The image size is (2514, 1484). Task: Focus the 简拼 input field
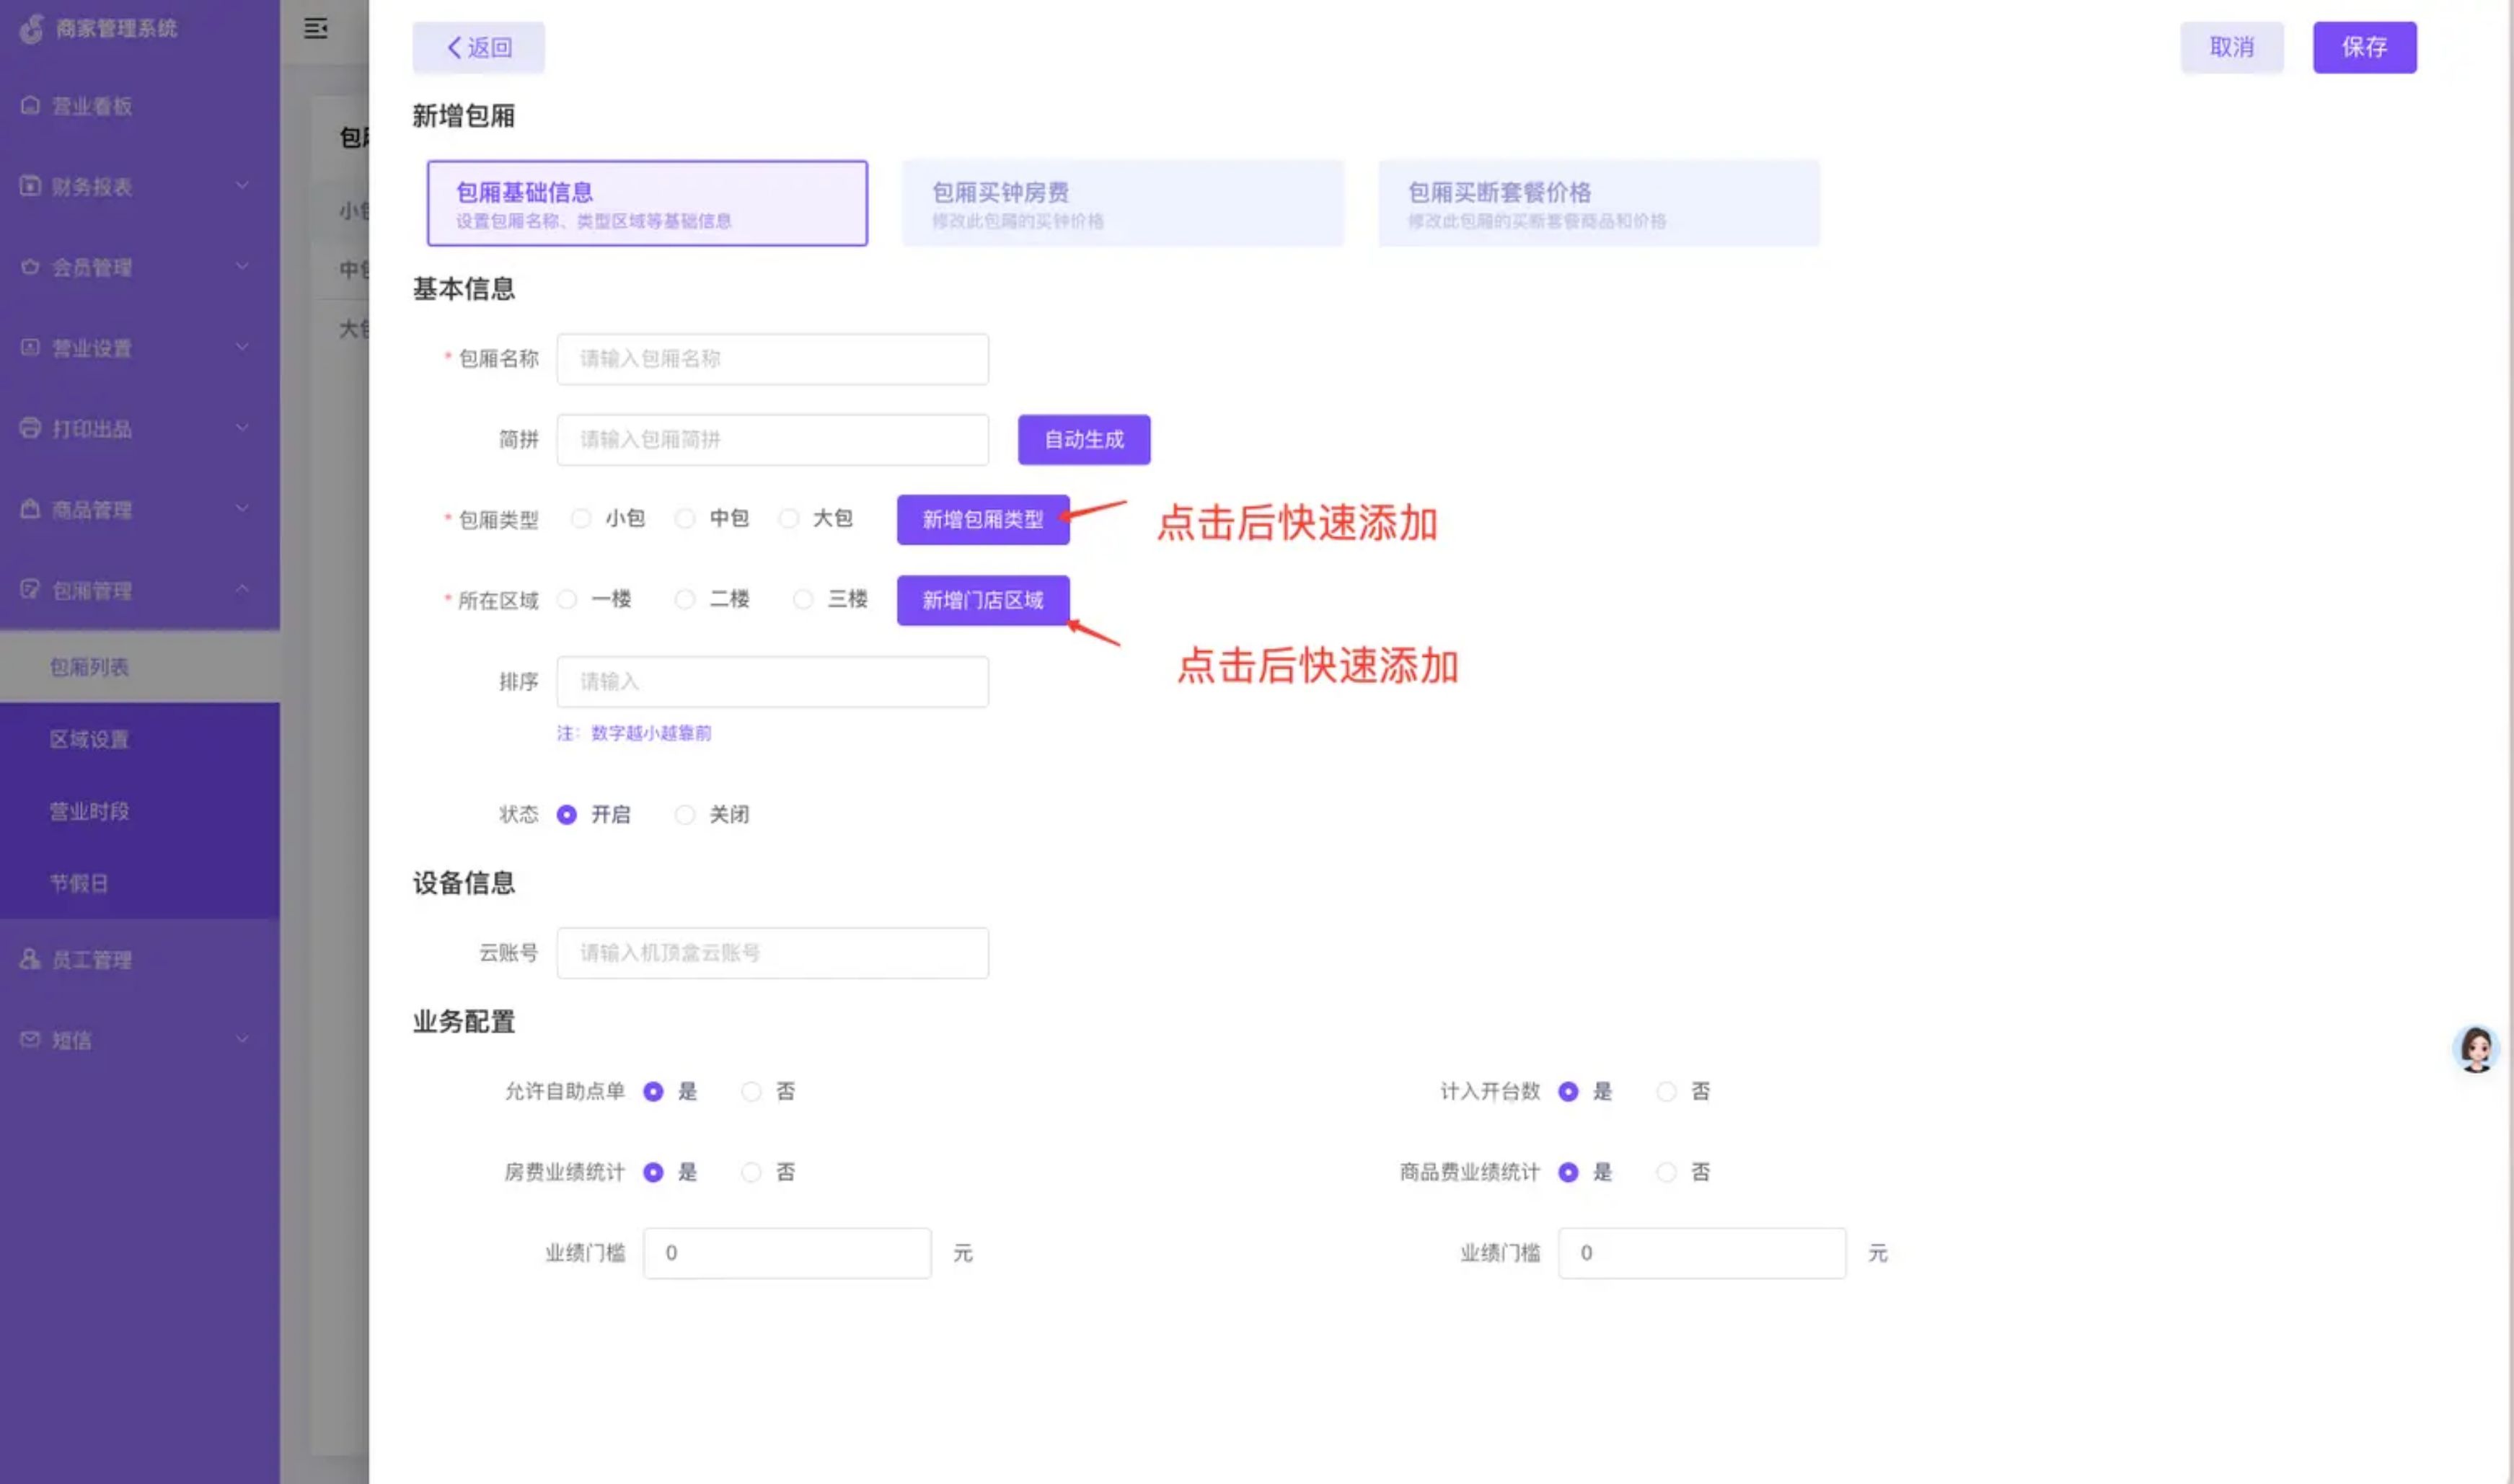(773, 439)
